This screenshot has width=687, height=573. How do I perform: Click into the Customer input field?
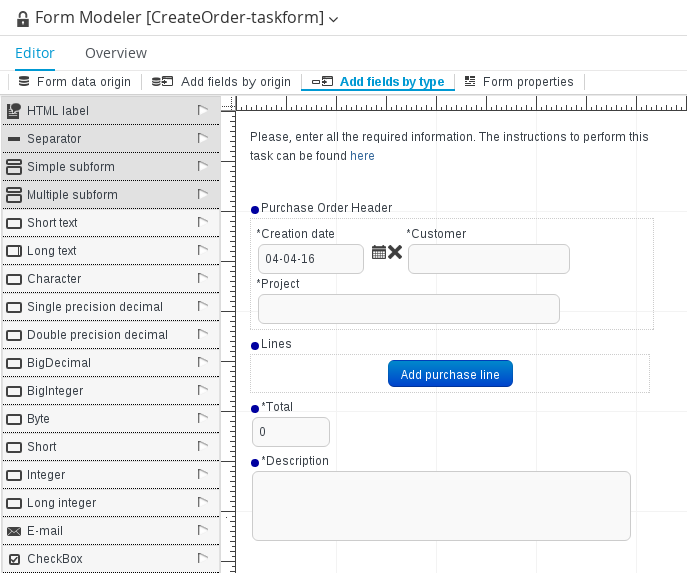[488, 259]
